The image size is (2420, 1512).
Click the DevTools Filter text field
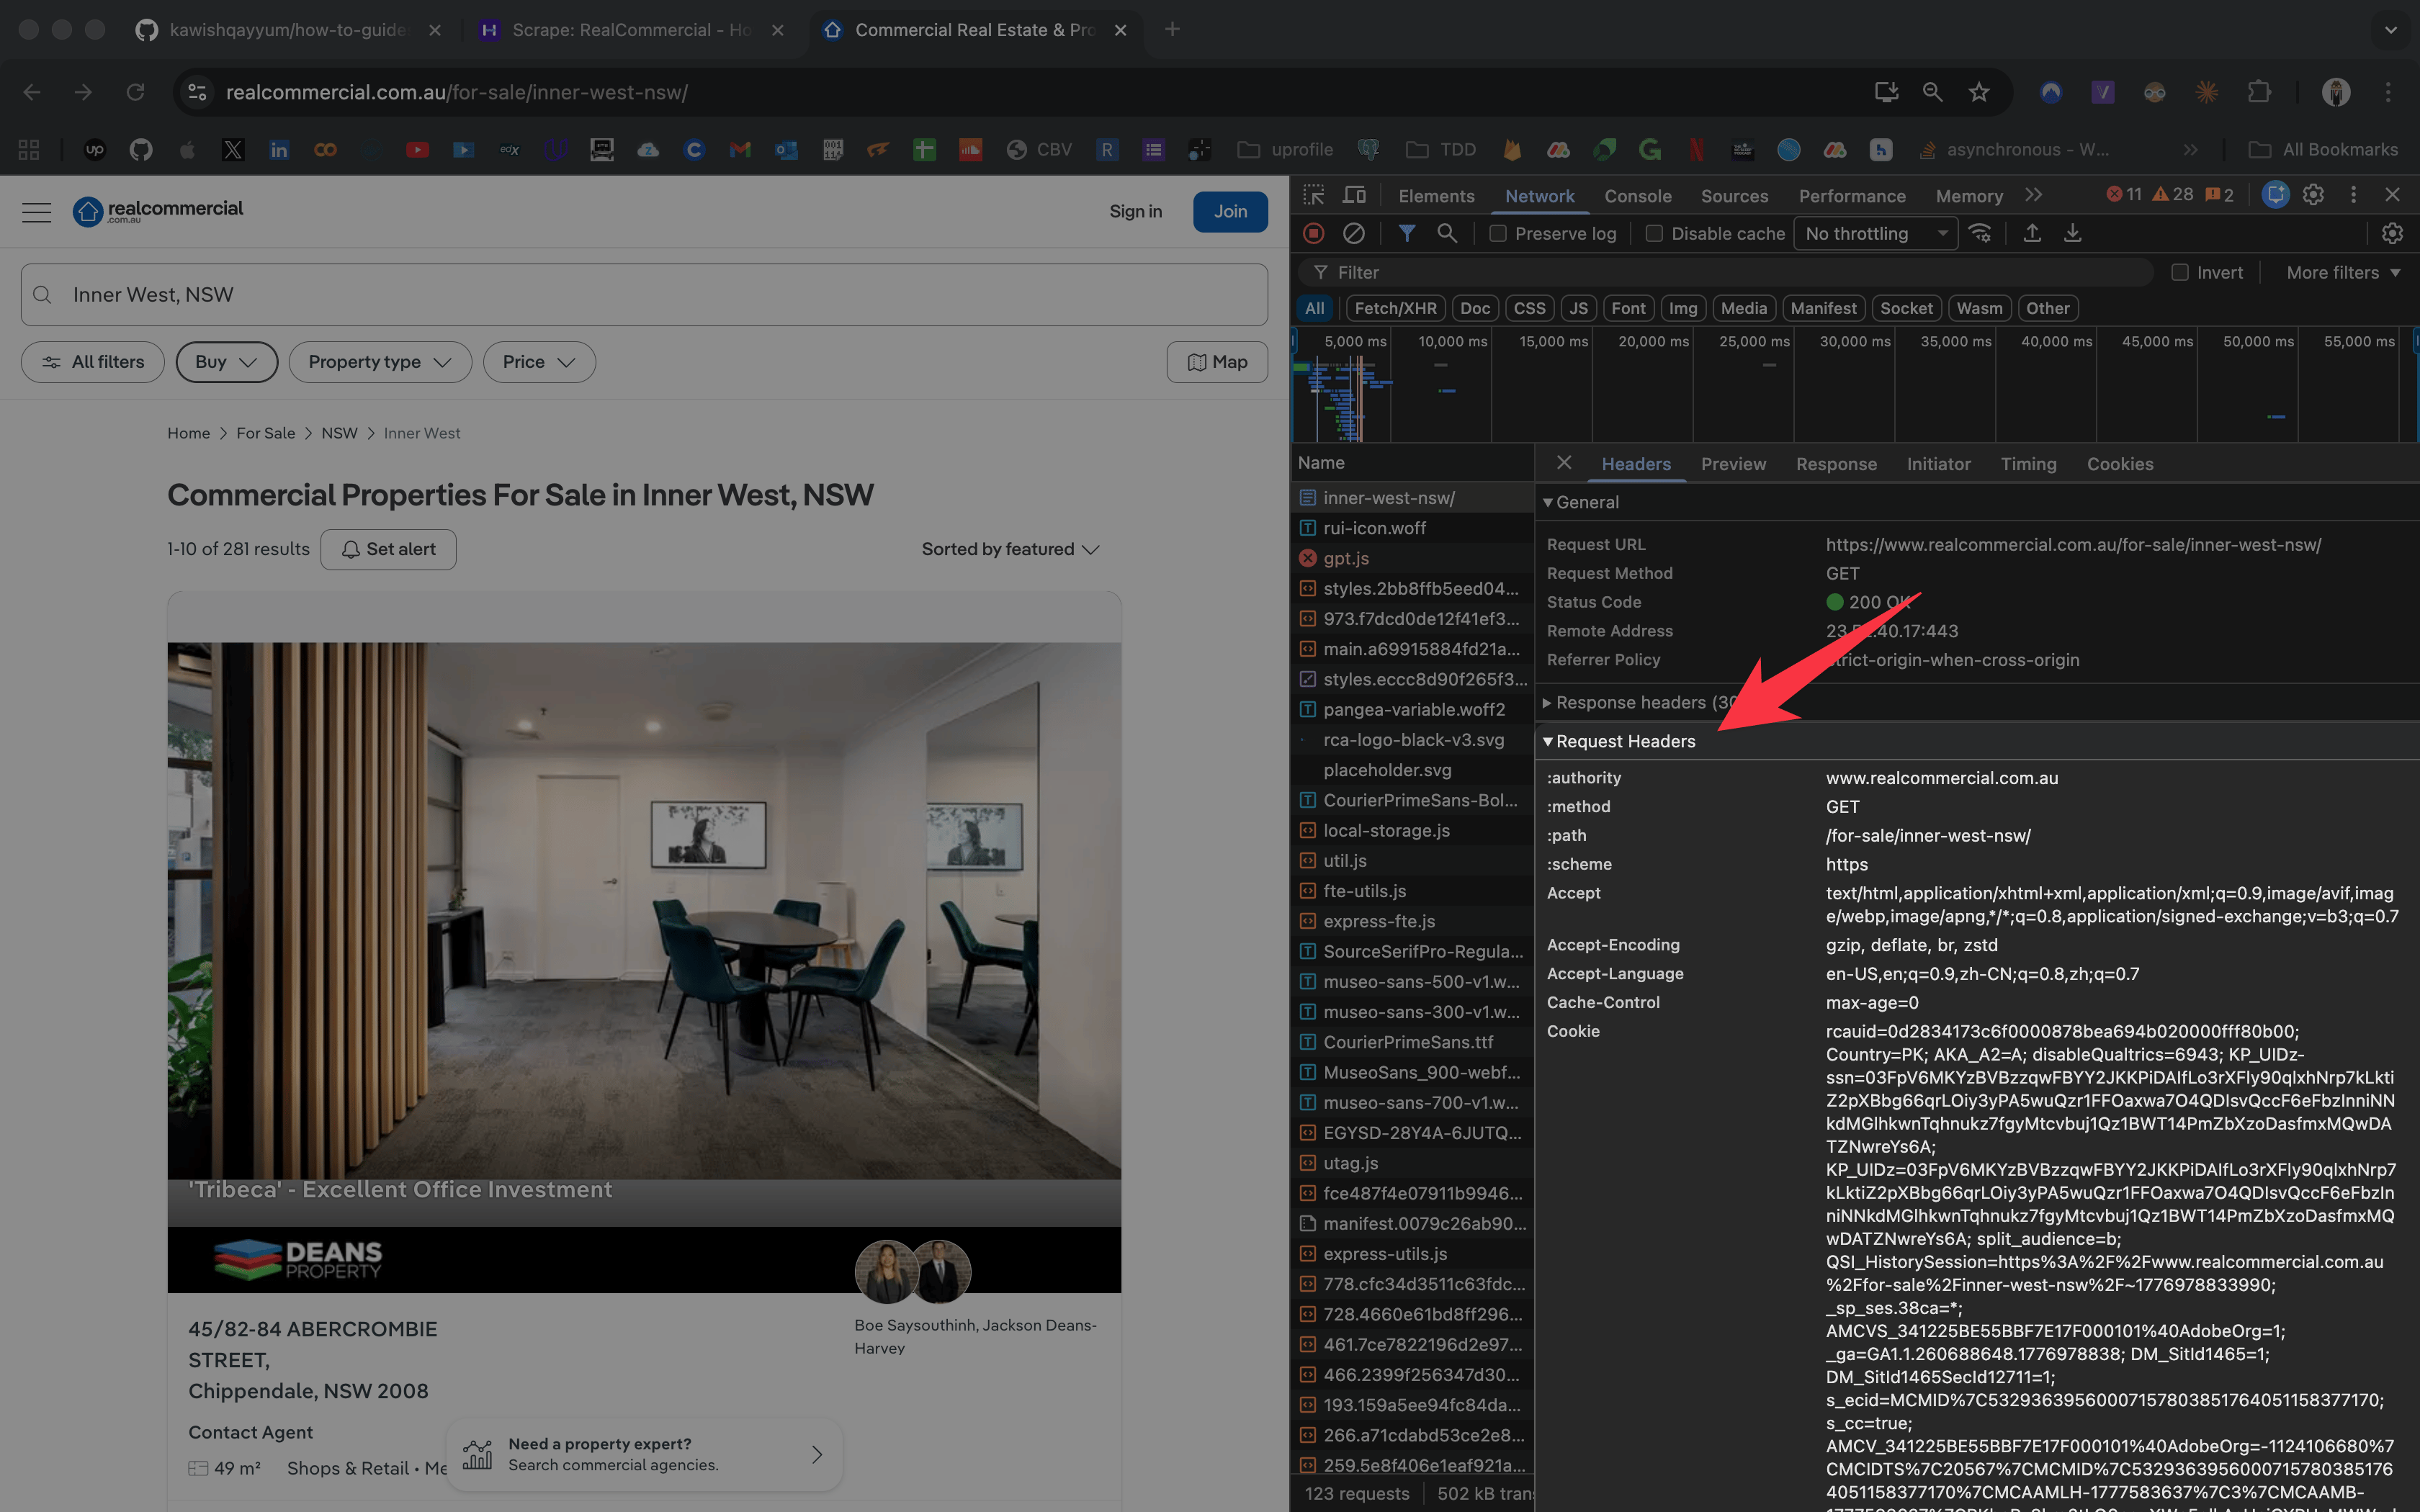tap(1725, 272)
